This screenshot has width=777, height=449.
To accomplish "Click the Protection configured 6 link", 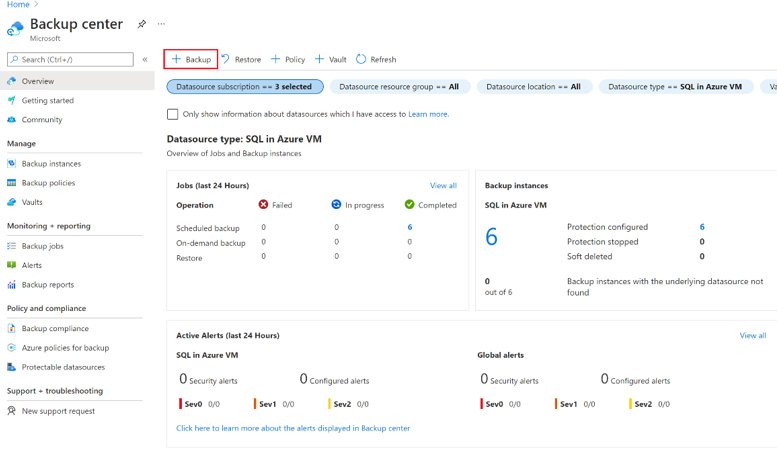I will [x=702, y=226].
